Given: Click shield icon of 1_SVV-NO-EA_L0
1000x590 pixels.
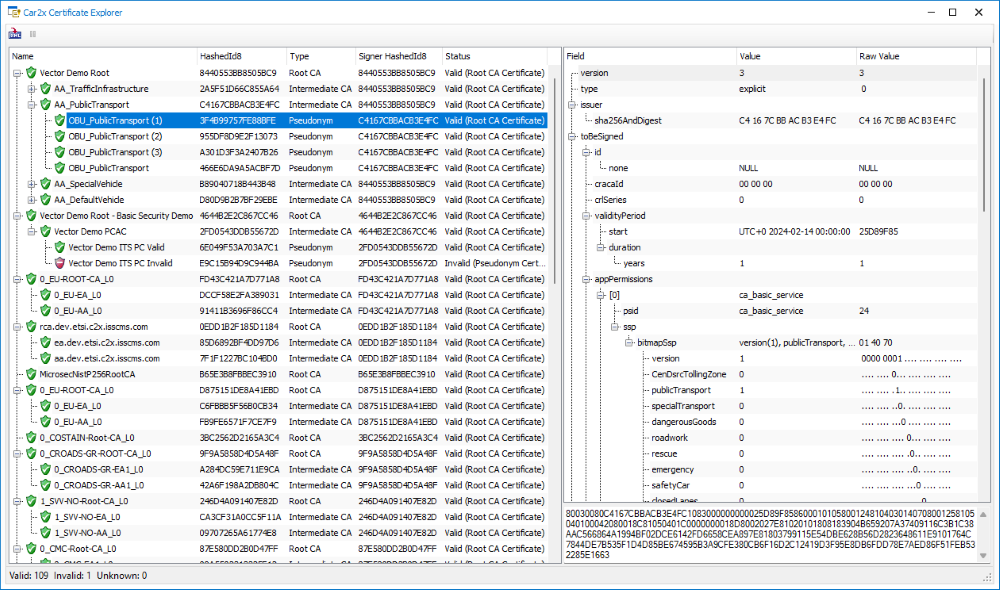Looking at the screenshot, I should click(x=45, y=517).
